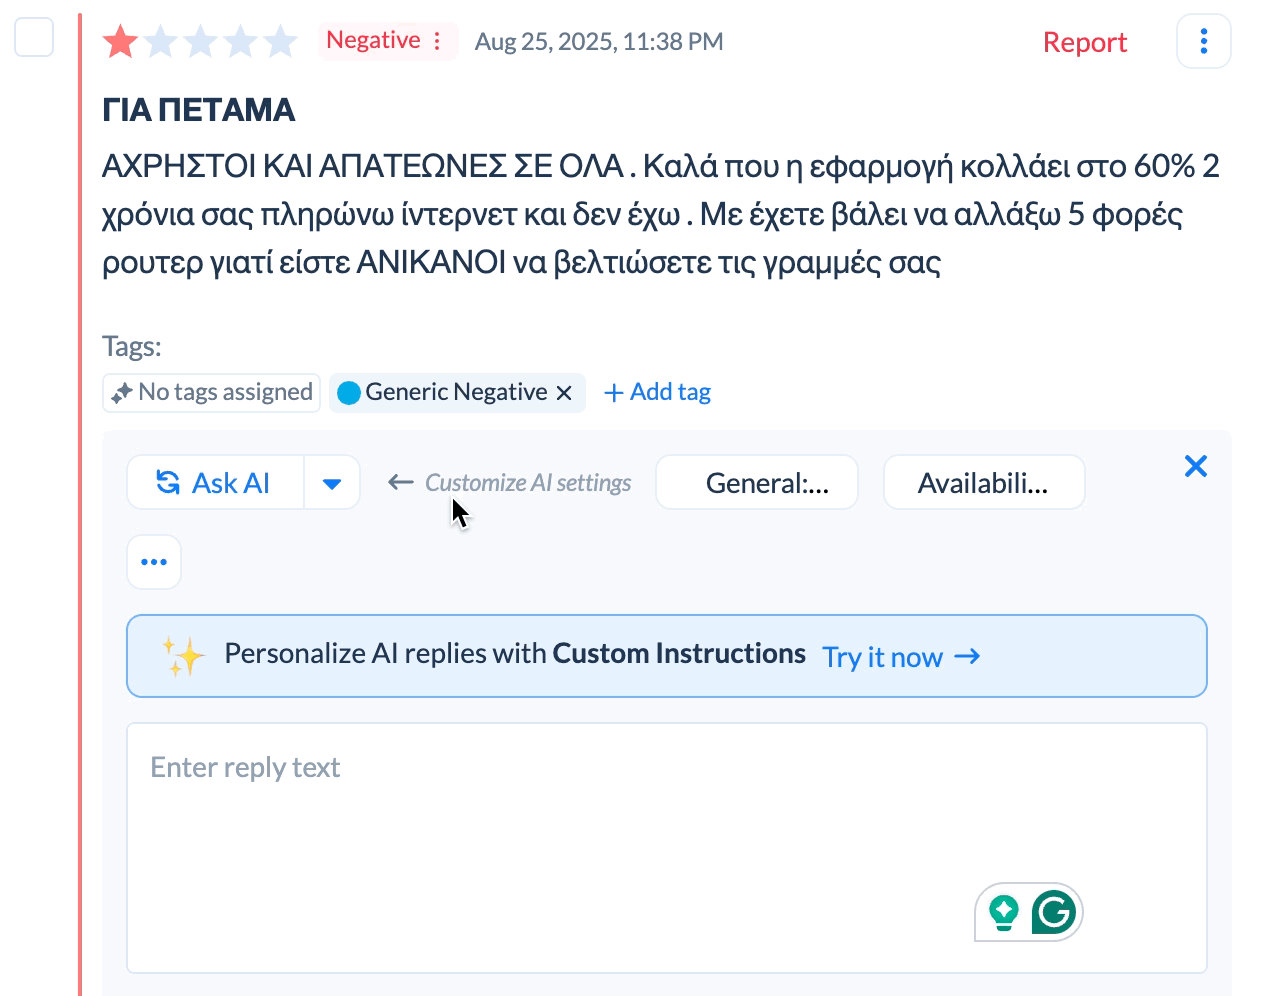Remove the Generic Negative tag
This screenshot has width=1262, height=996.
[564, 393]
